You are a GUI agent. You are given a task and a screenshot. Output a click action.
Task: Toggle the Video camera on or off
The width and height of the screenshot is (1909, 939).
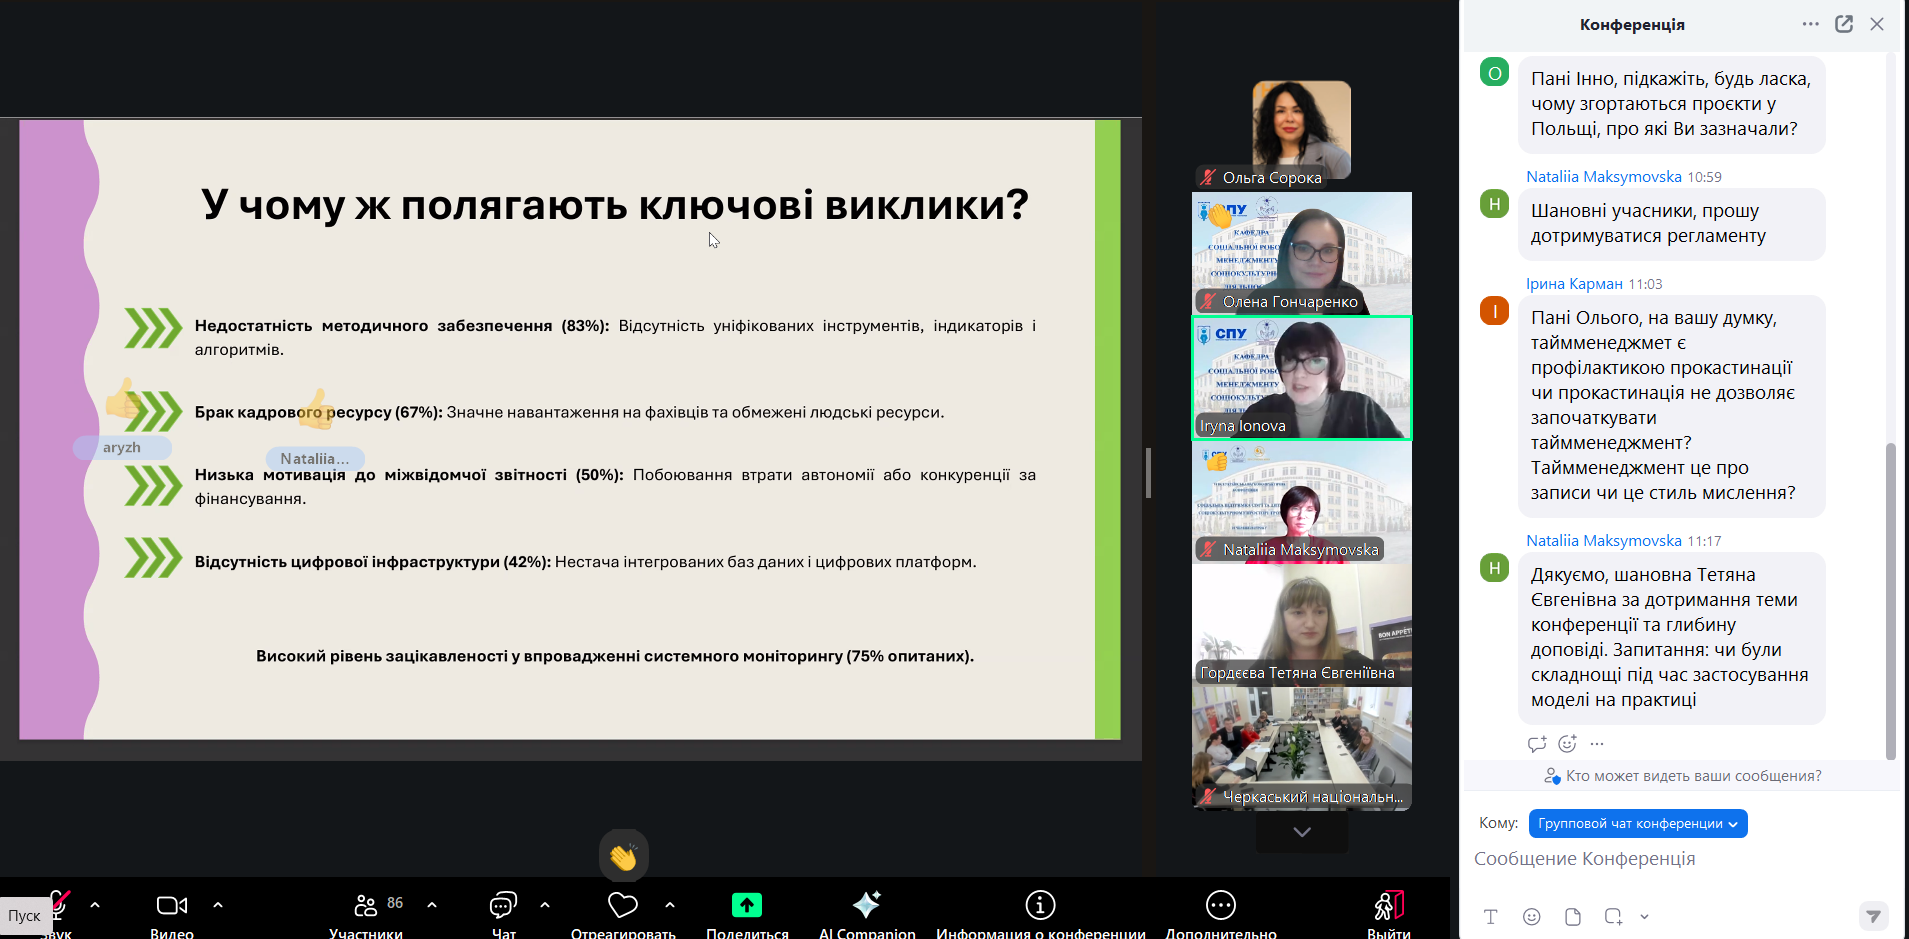click(x=172, y=906)
